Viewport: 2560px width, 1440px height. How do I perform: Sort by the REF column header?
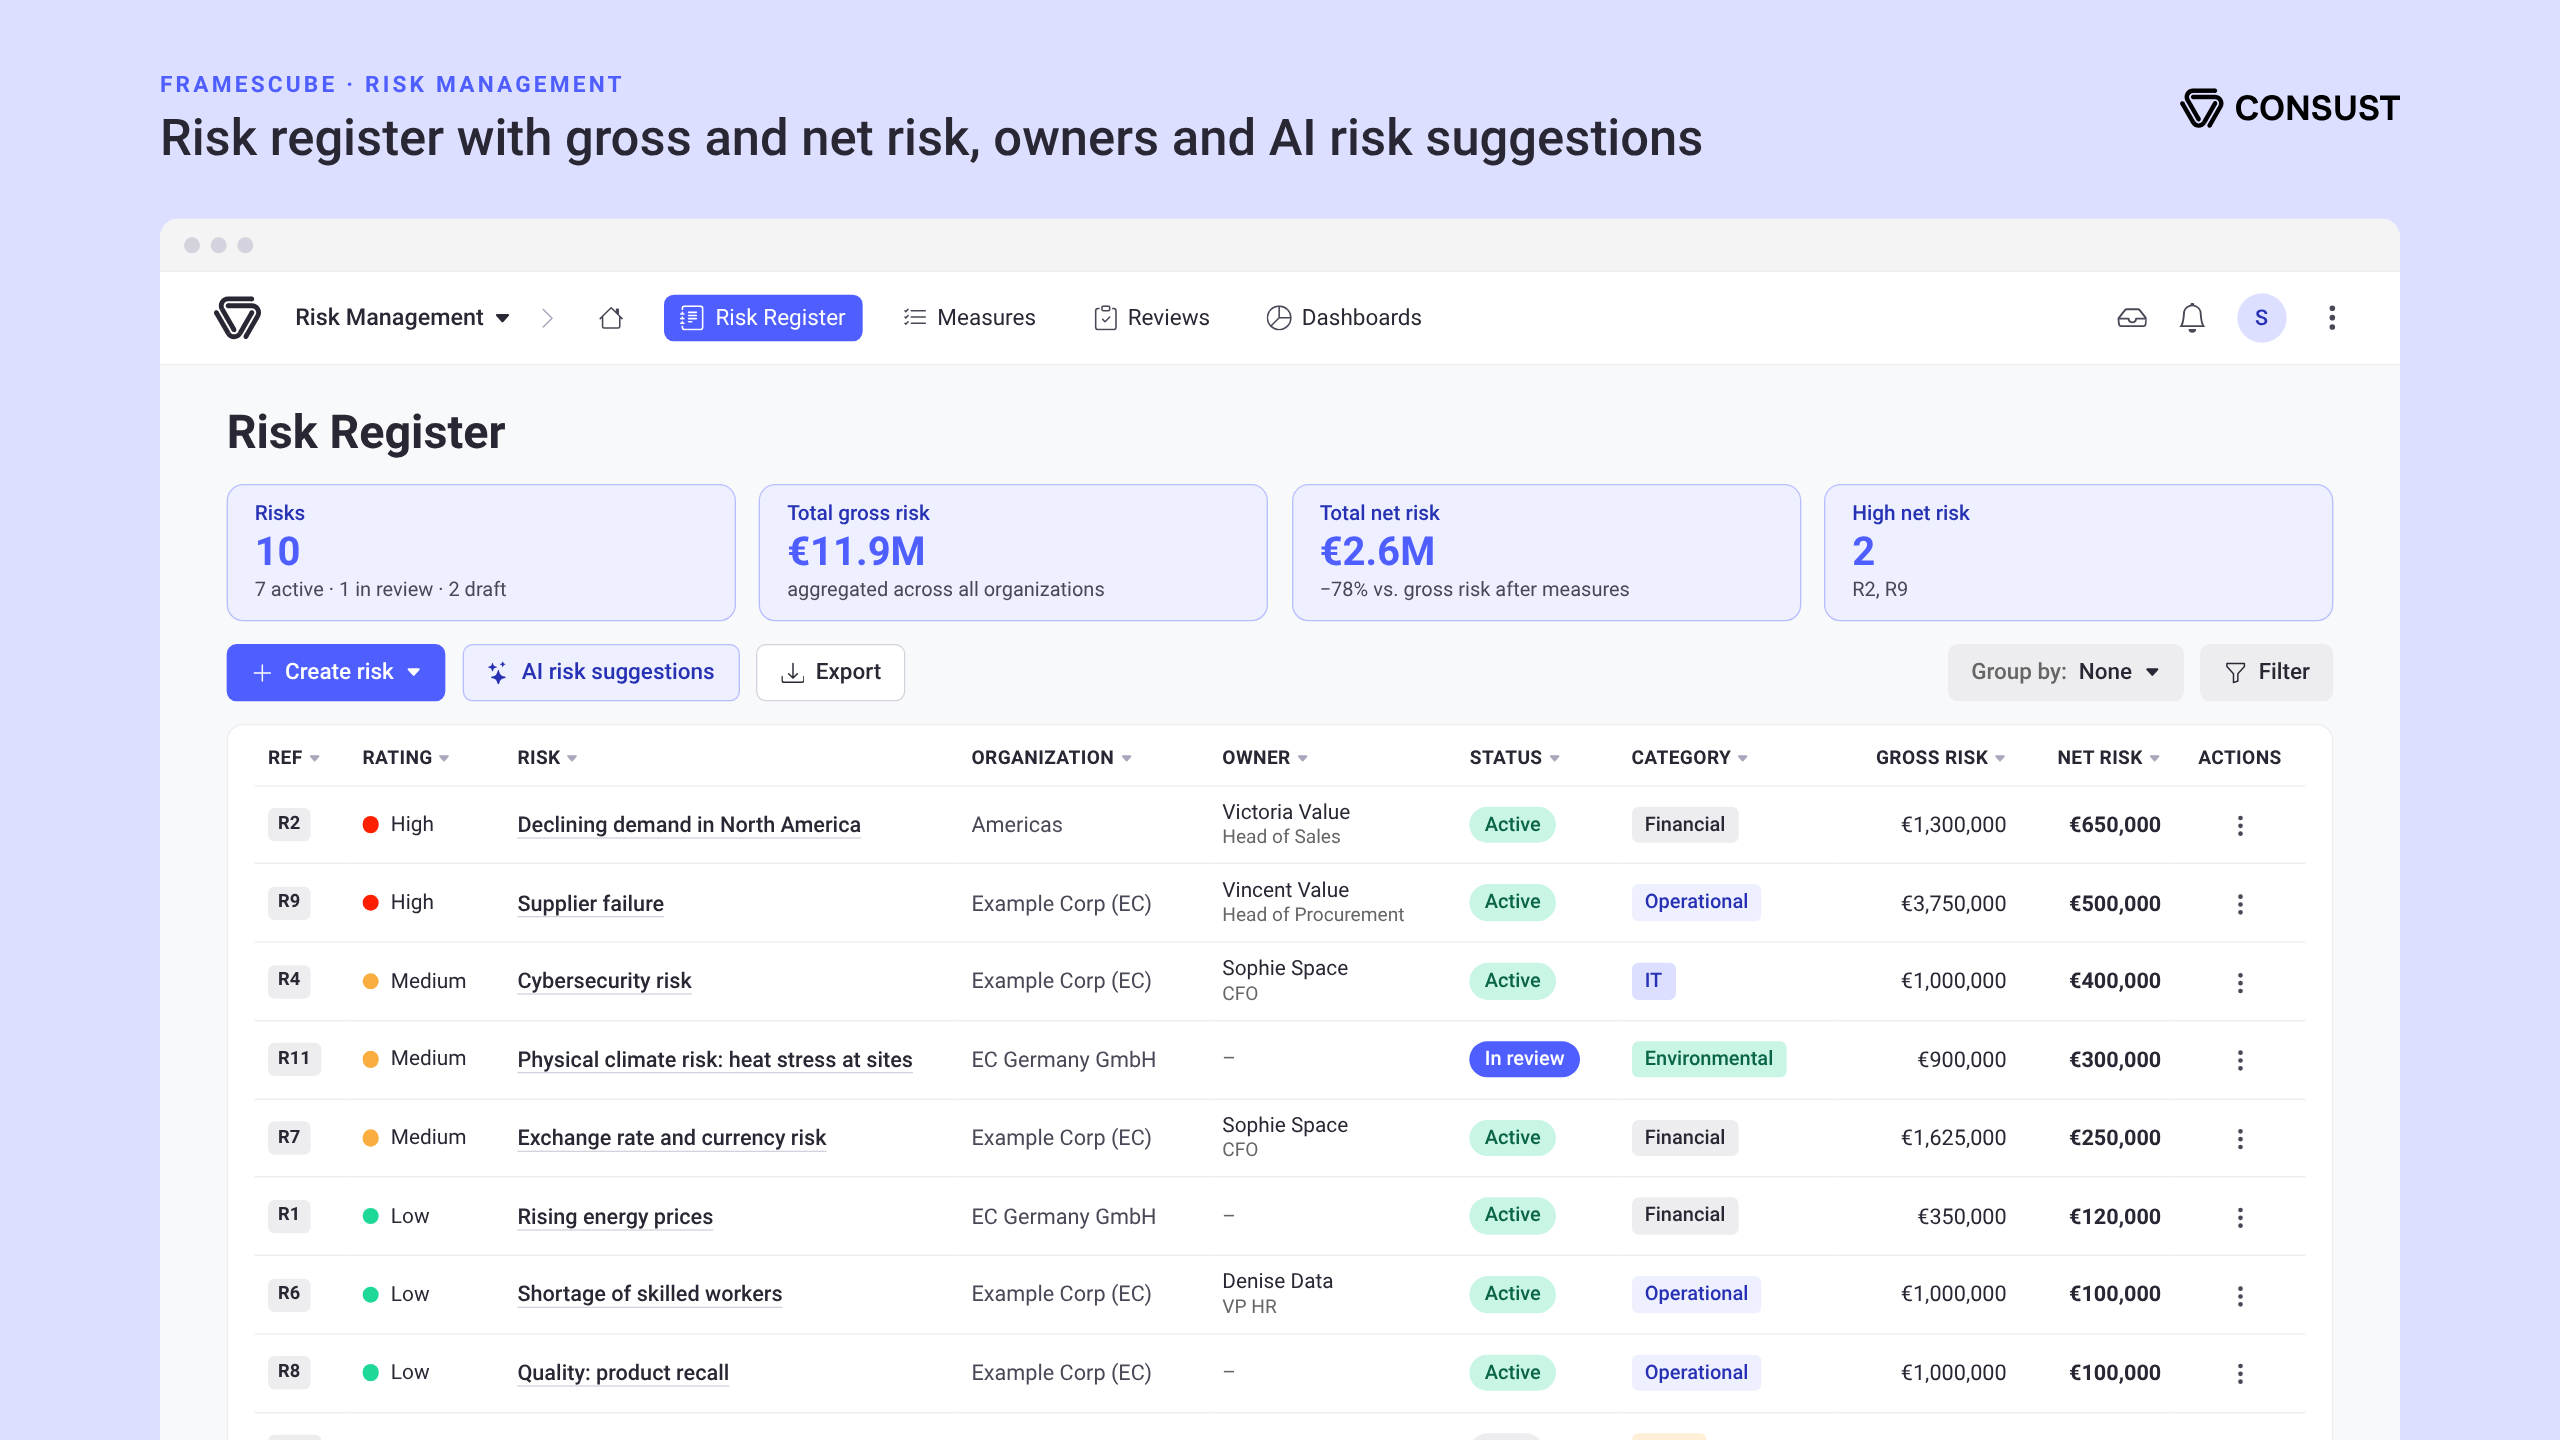[x=293, y=758]
